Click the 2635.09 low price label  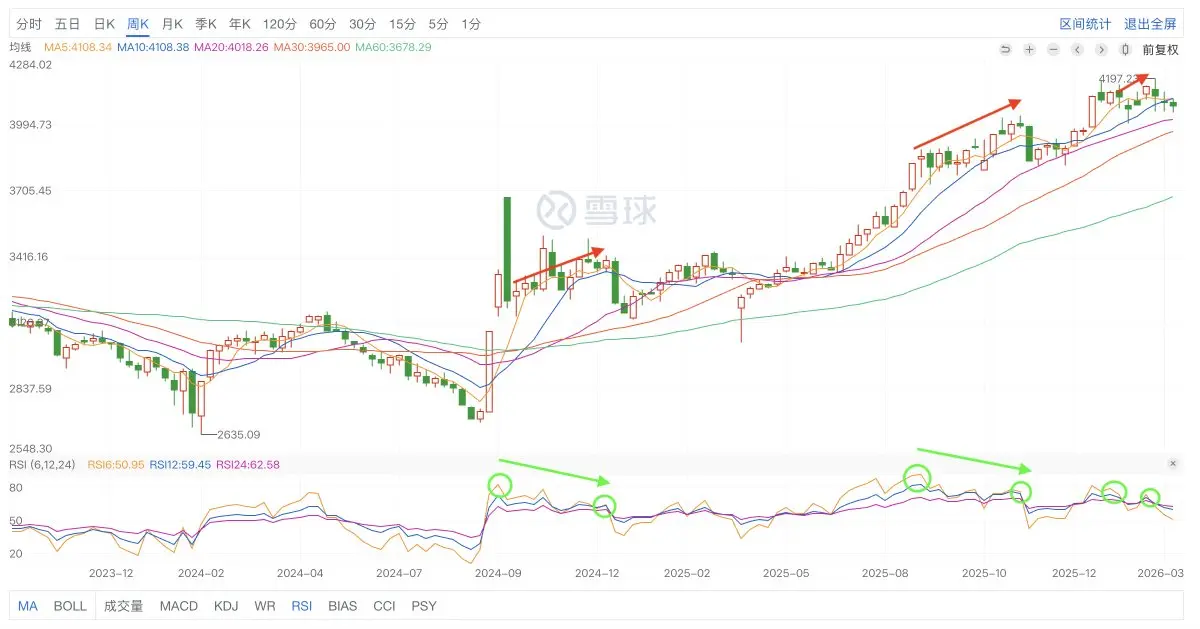tap(239, 434)
